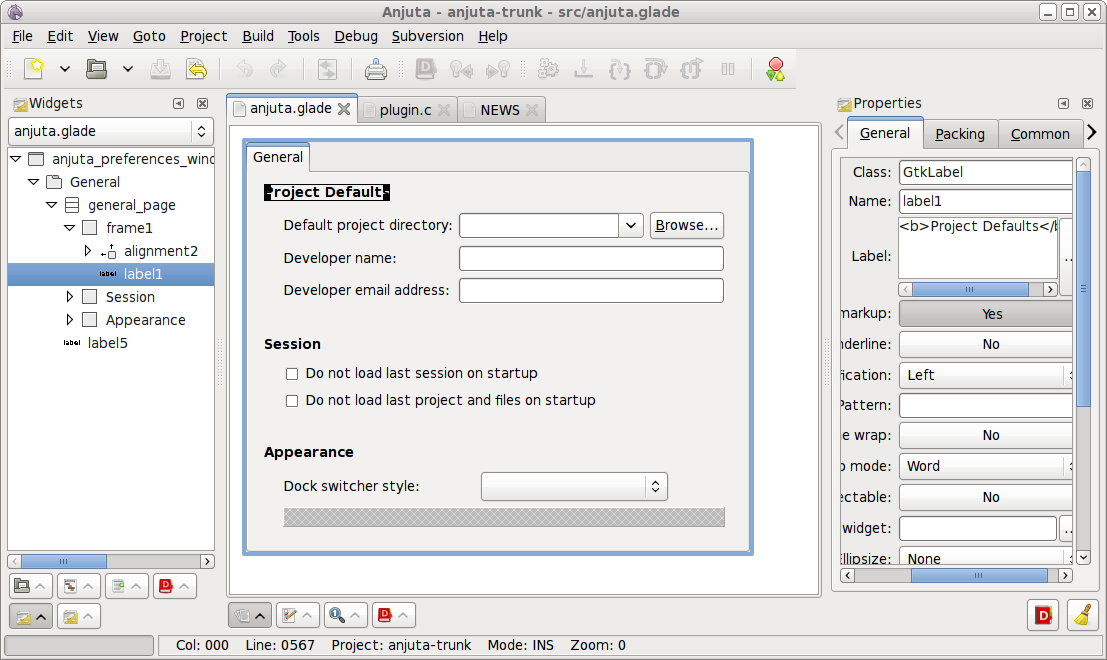
Task: Open the magnifier search pane button
Action: coord(345,616)
